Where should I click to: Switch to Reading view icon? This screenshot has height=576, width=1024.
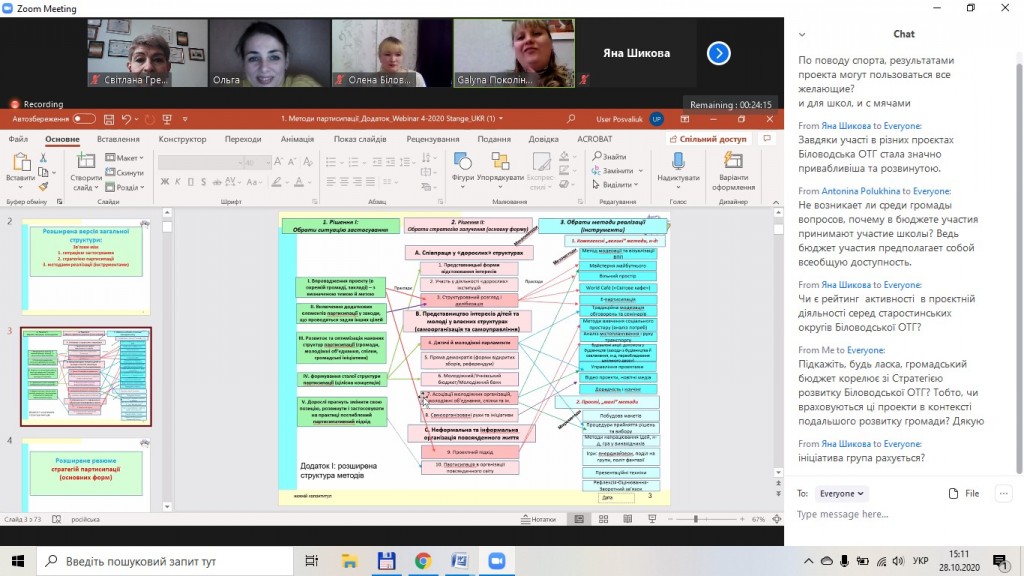[628, 519]
